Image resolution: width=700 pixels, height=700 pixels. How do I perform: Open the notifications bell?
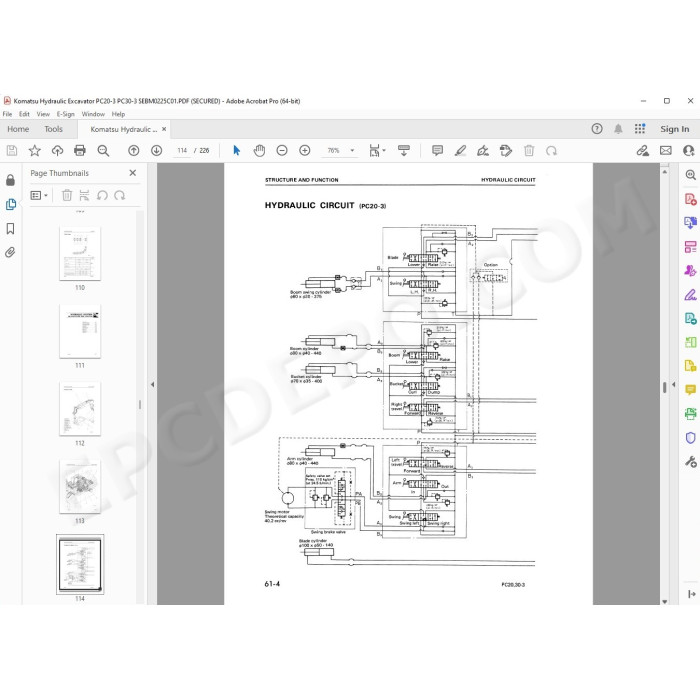pyautogui.click(x=618, y=129)
